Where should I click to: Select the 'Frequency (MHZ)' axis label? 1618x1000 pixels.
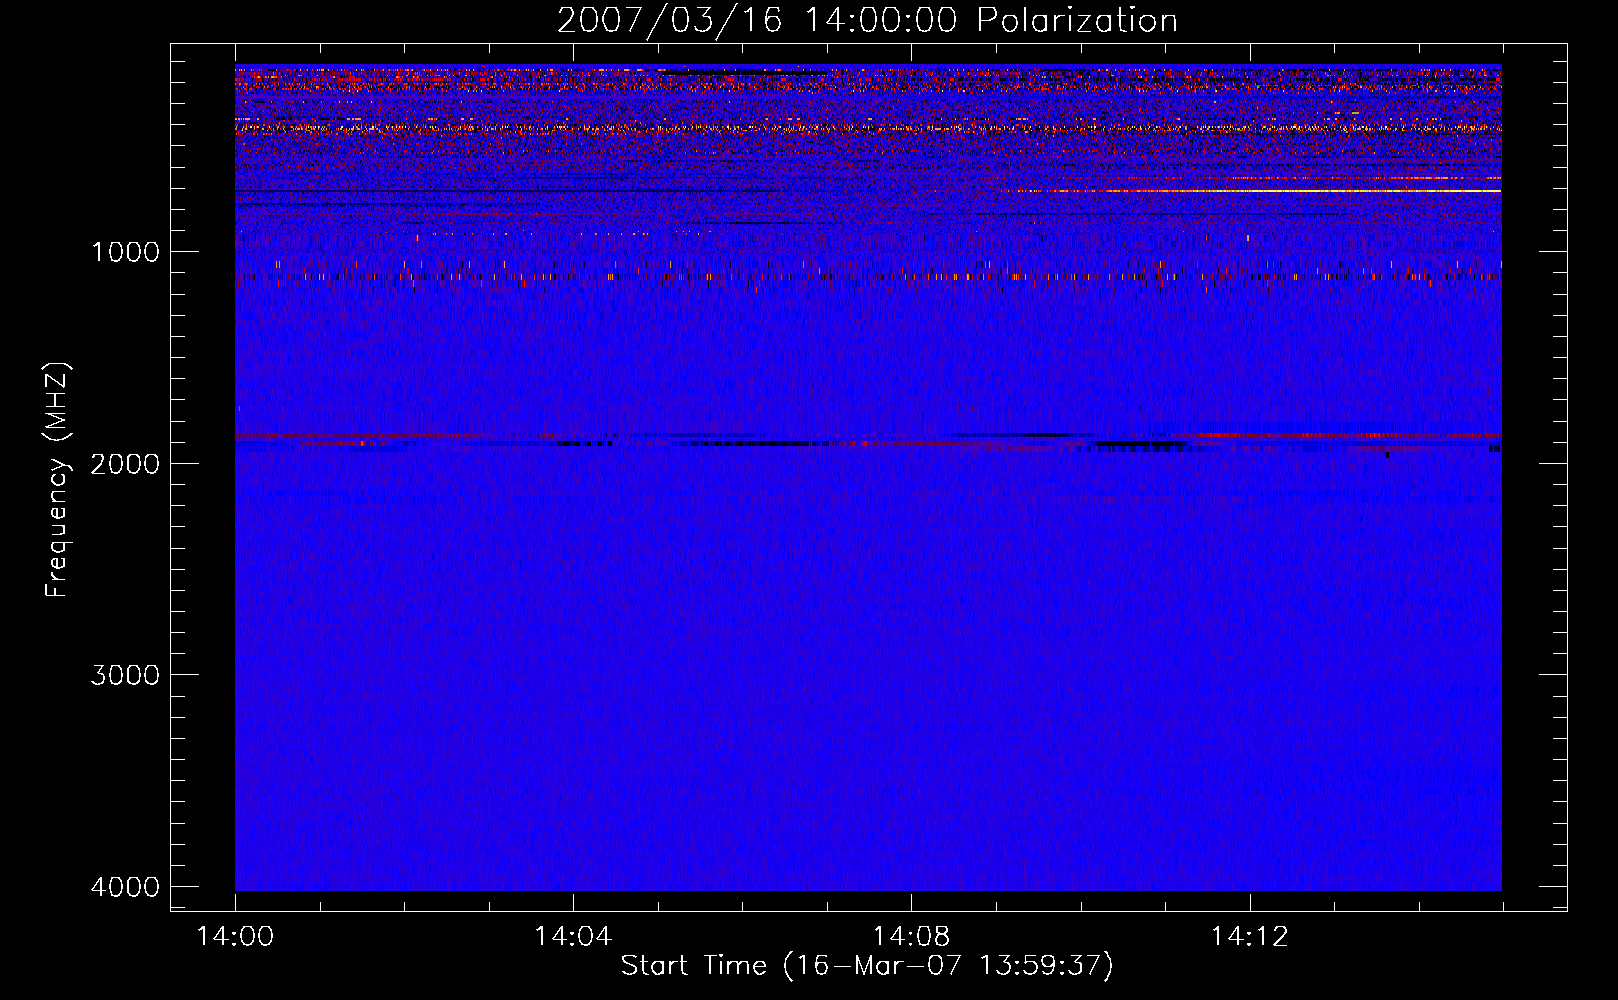pos(57,480)
